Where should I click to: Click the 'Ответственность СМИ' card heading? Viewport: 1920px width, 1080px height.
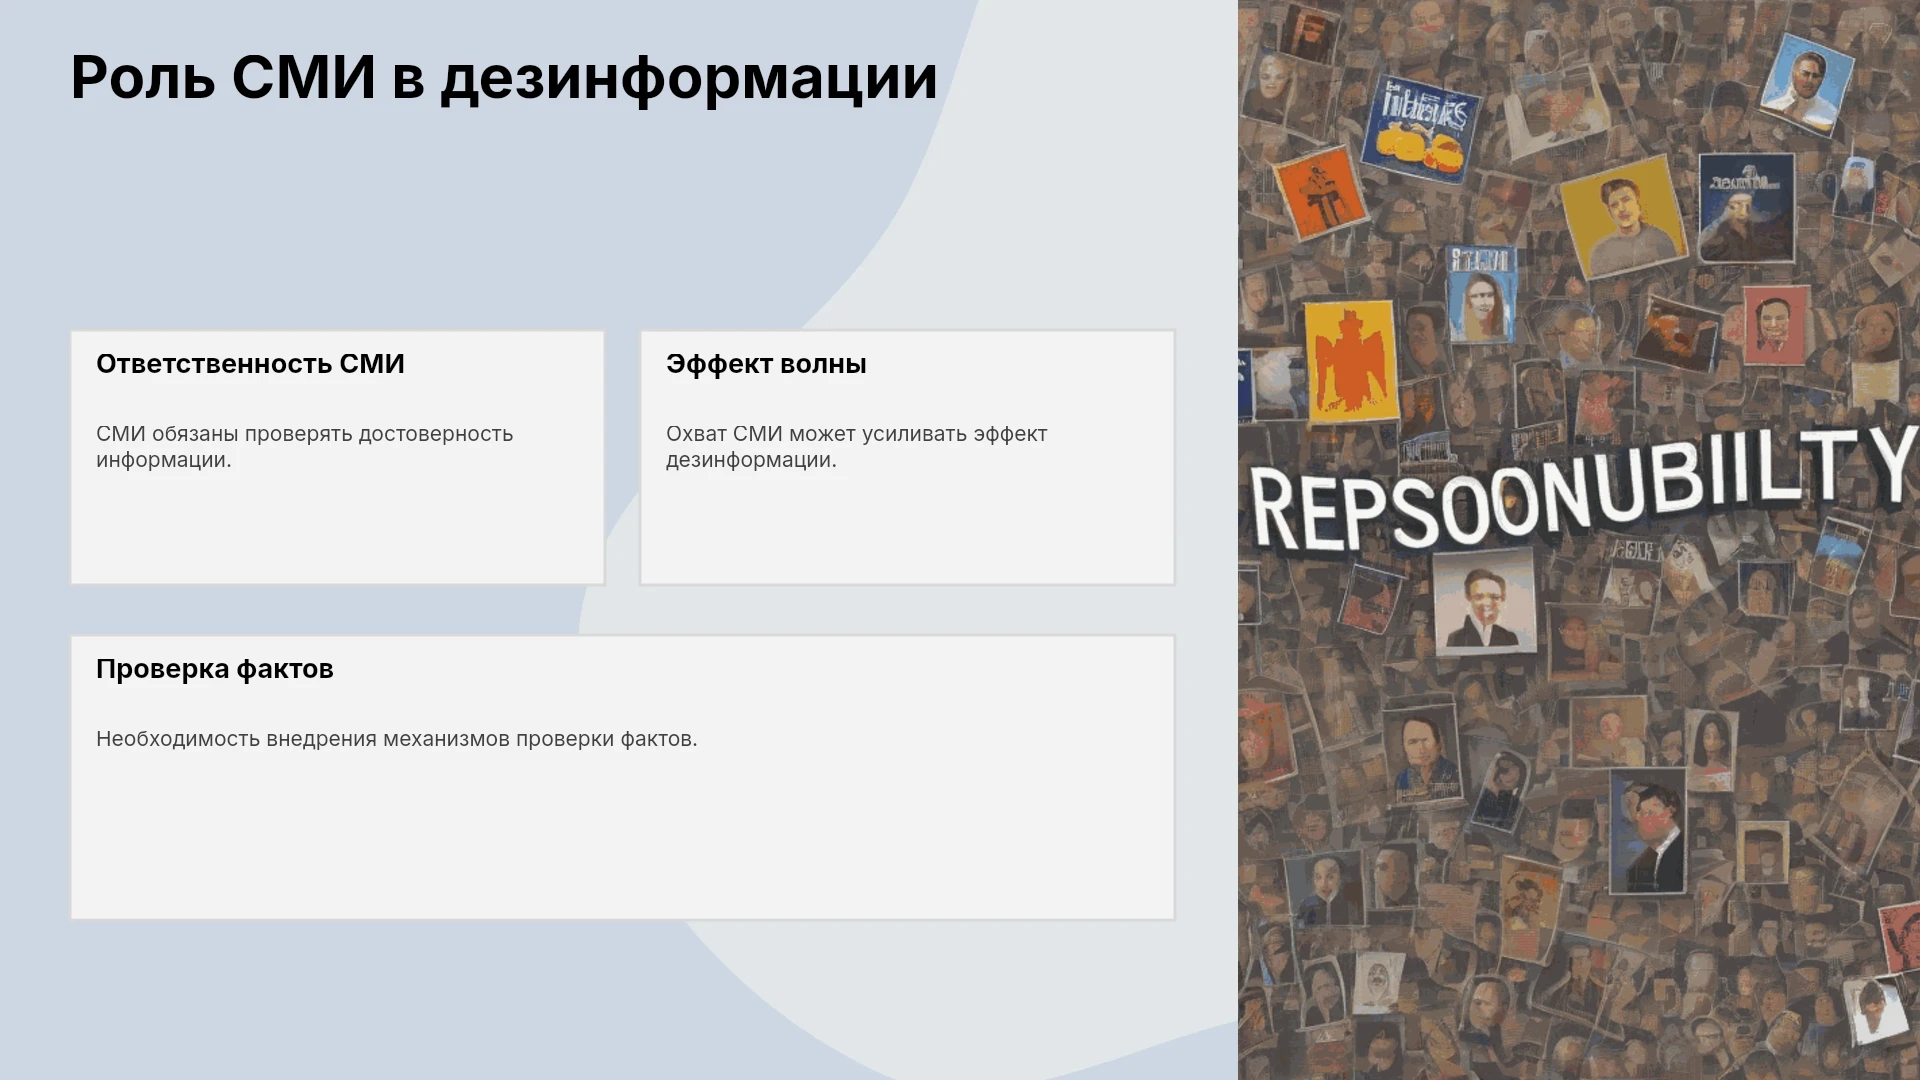click(250, 364)
